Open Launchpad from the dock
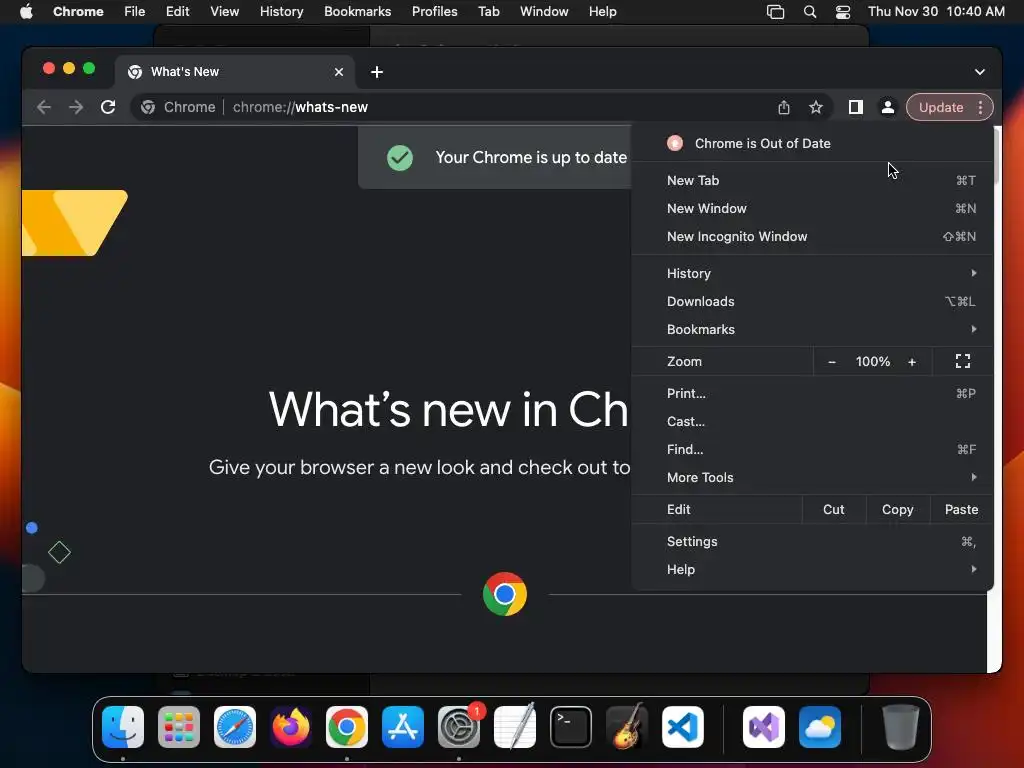1024x768 pixels. click(179, 727)
